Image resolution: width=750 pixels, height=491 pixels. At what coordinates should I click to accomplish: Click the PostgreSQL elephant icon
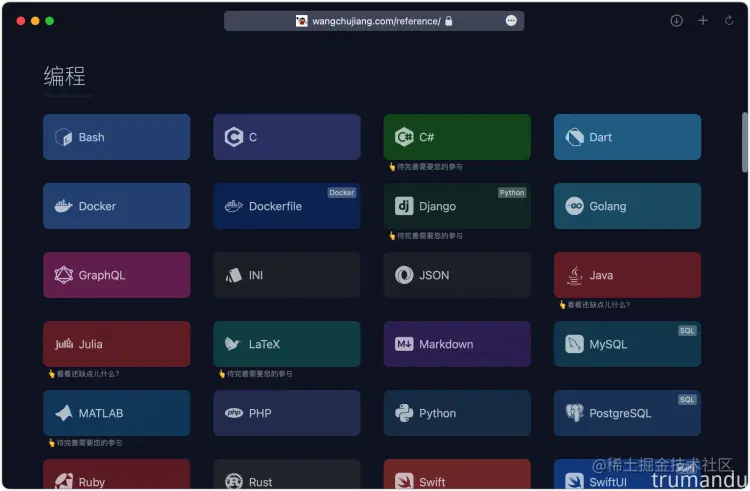click(x=574, y=413)
